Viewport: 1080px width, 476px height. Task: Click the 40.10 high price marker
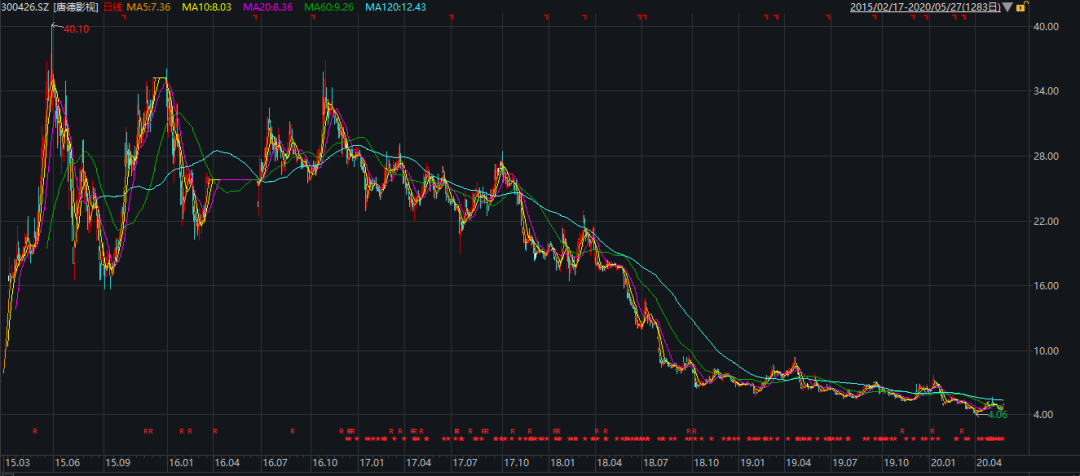75,29
